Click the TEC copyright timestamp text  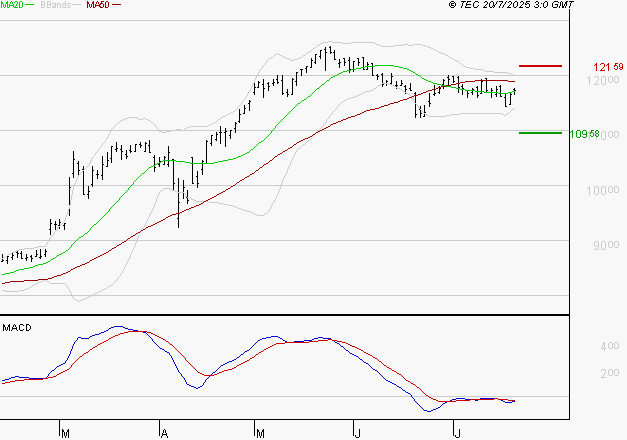511,5
